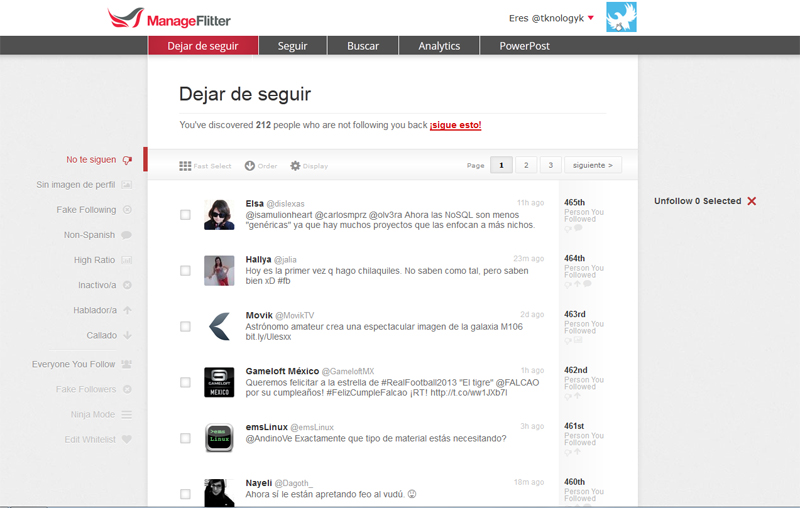Follow the ¡sigue esto! link
Image resolution: width=800 pixels, height=508 pixels.
[x=455, y=125]
